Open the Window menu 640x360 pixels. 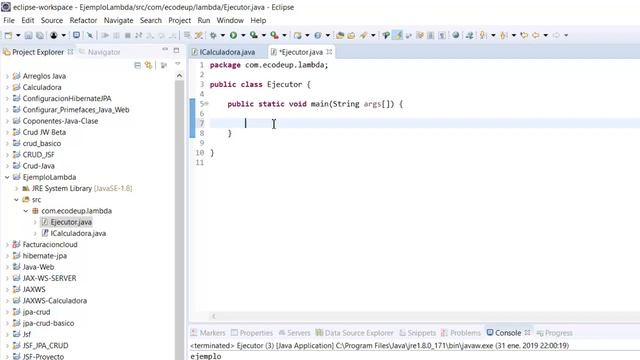tap(230, 20)
